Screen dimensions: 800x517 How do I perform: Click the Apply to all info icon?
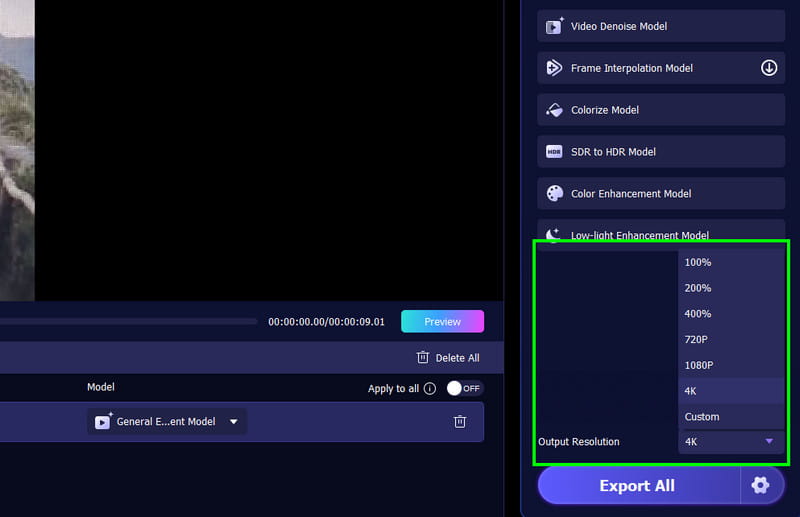[x=430, y=388]
